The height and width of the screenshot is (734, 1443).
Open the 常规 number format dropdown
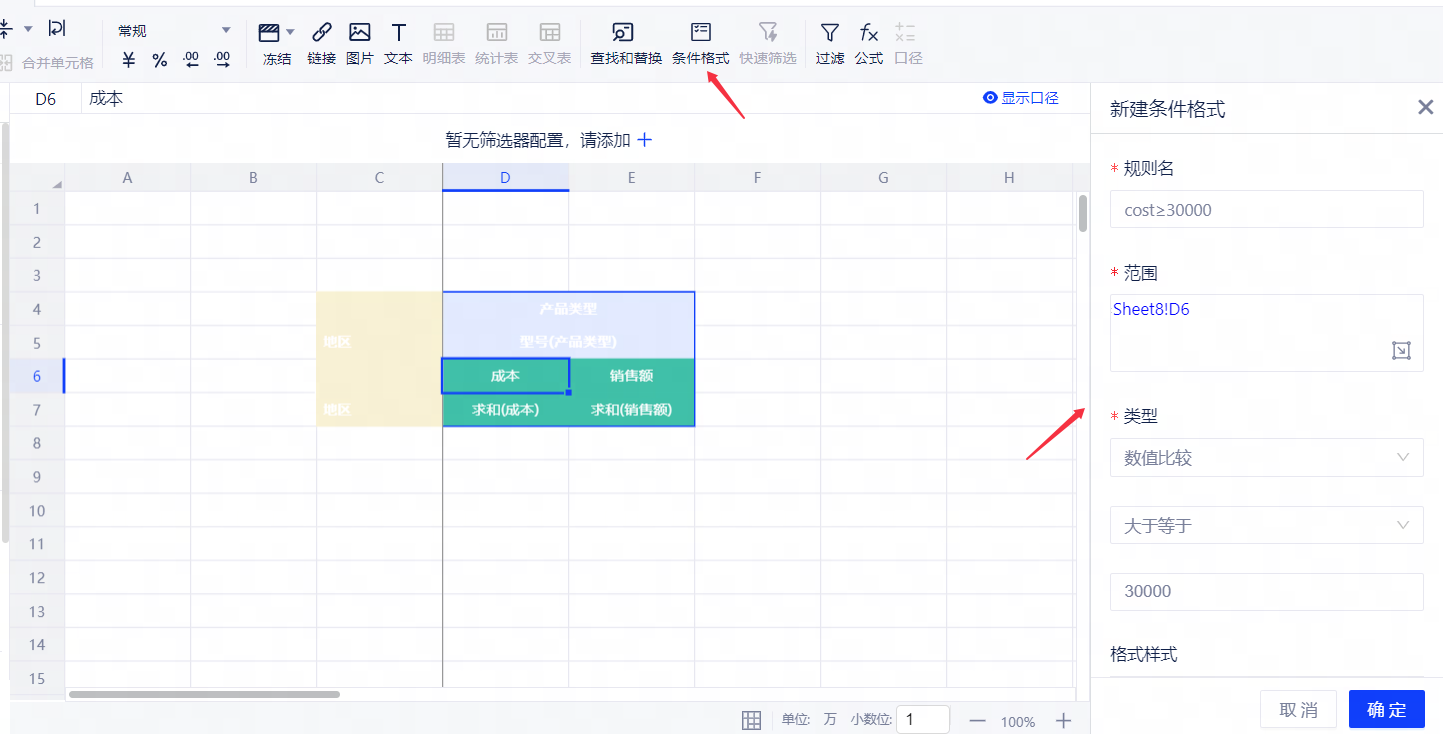pyautogui.click(x=174, y=31)
